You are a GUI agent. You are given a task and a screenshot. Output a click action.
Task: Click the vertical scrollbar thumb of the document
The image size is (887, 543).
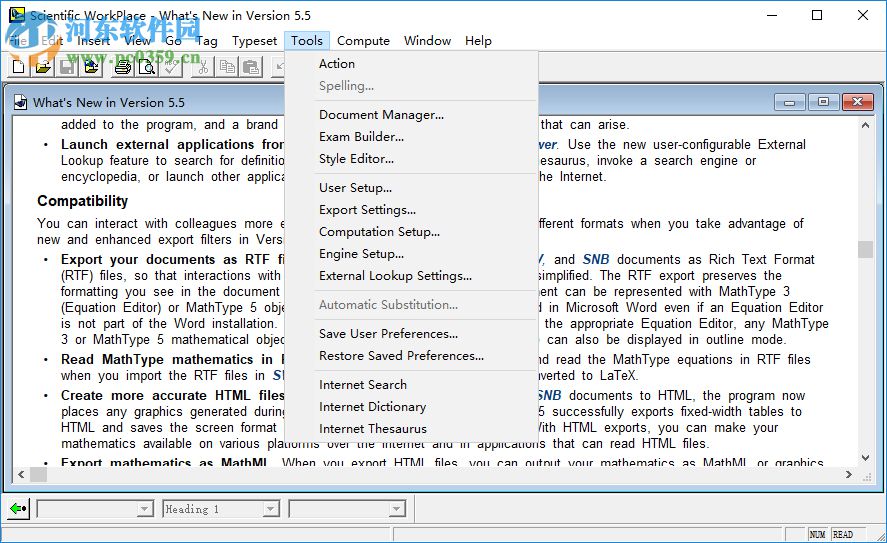click(x=865, y=249)
